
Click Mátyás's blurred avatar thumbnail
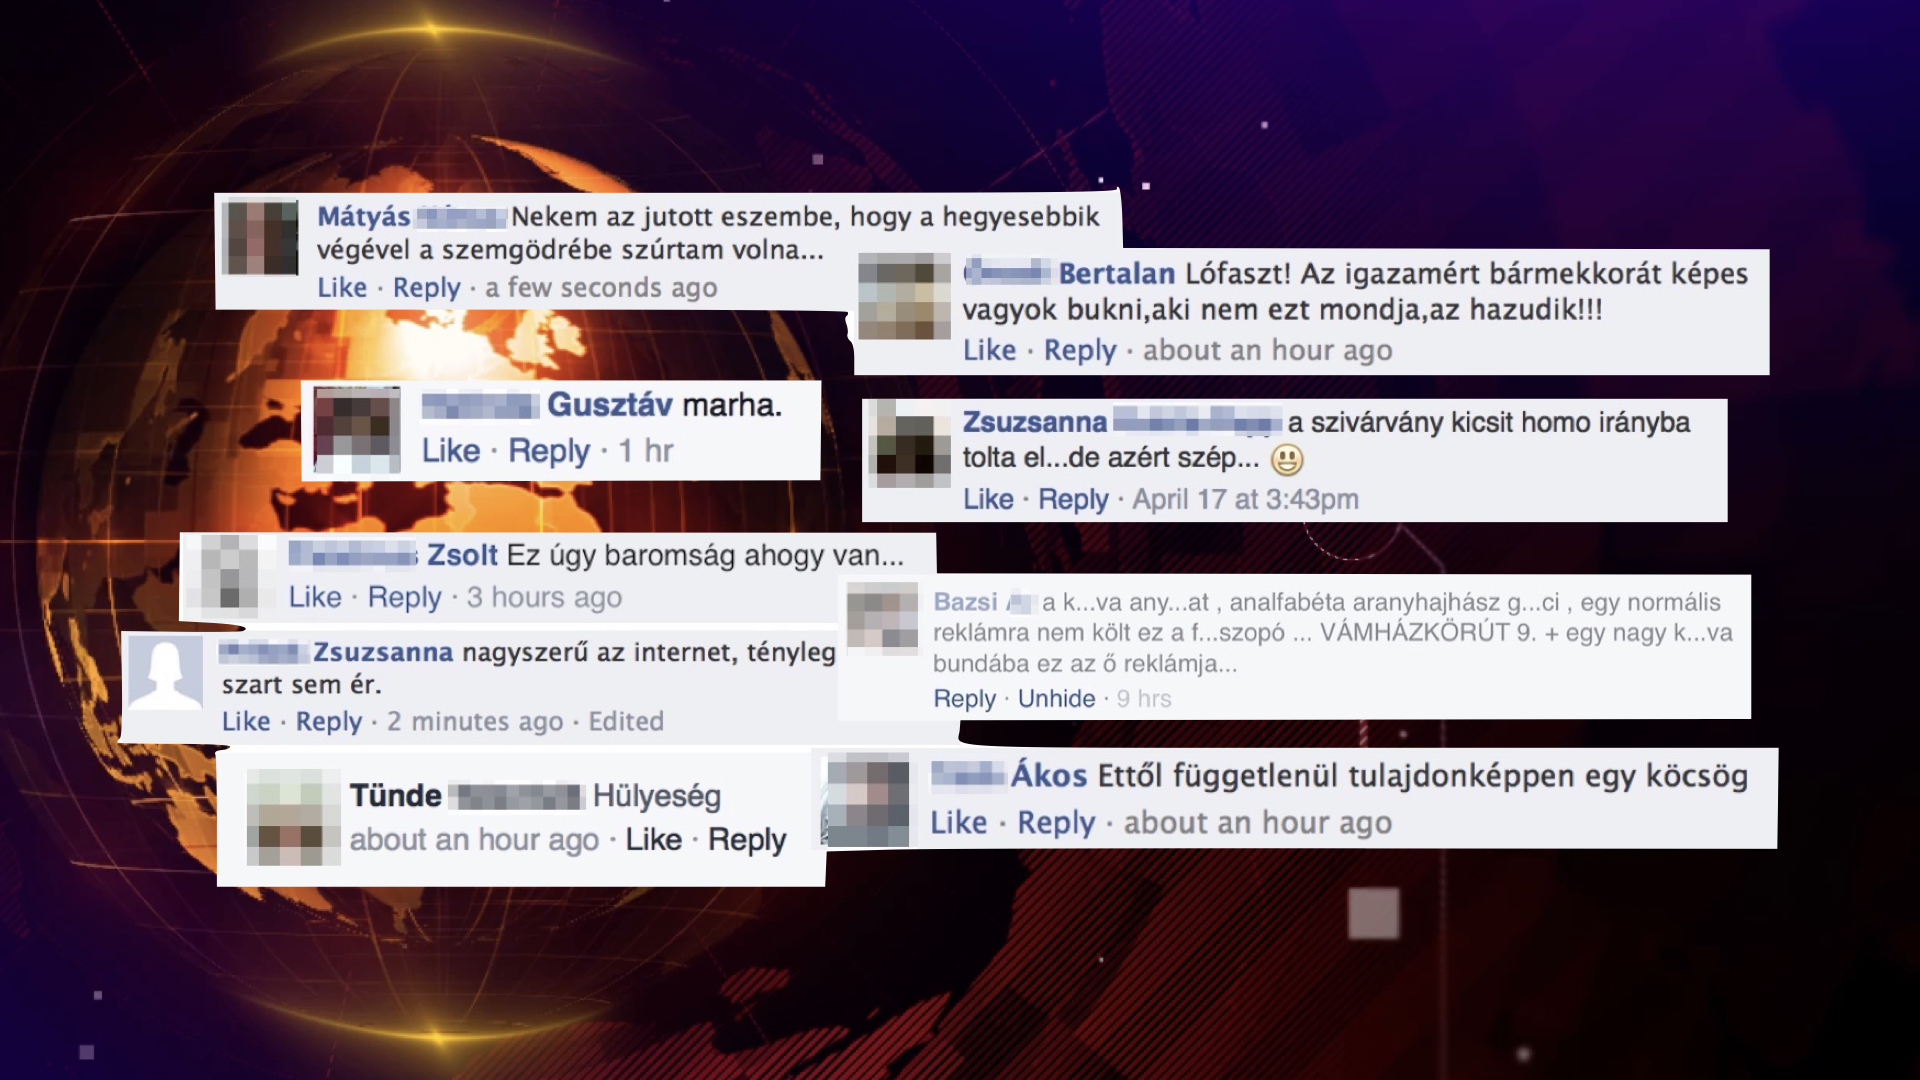point(261,238)
